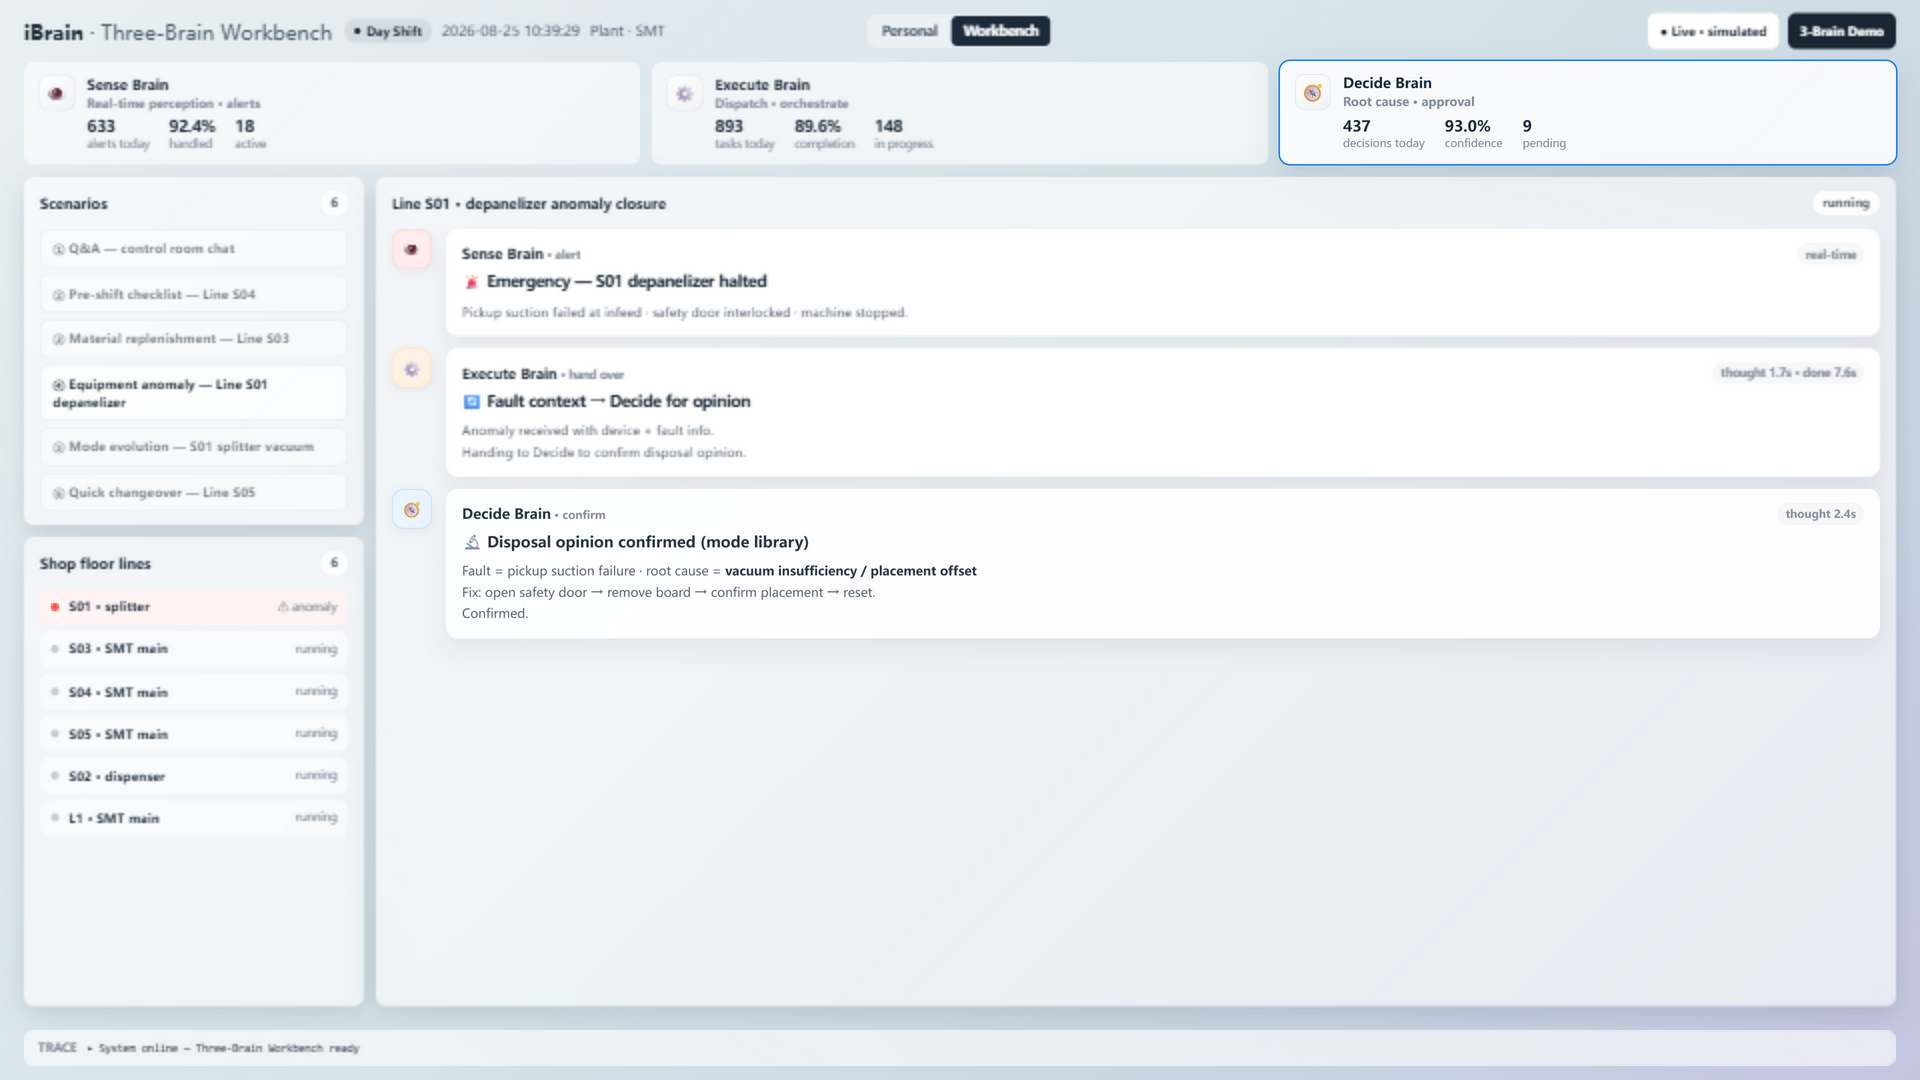Click the thought 2.4s tag on Decide Brain card
The width and height of the screenshot is (1920, 1080).
tap(1820, 514)
